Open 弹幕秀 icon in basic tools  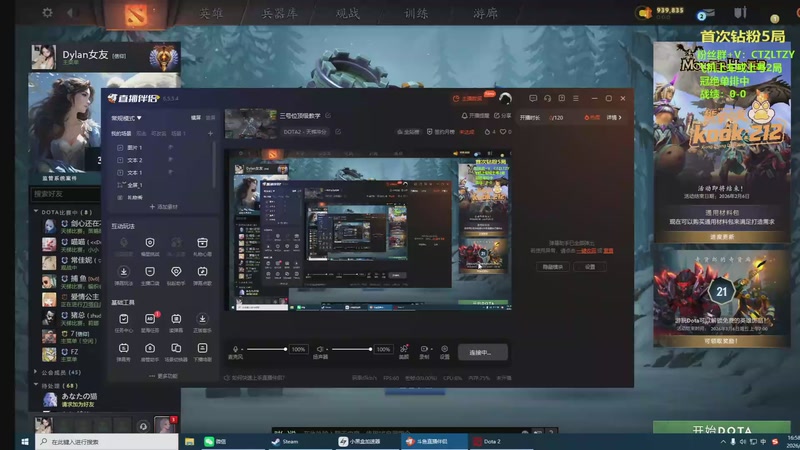coord(123,348)
